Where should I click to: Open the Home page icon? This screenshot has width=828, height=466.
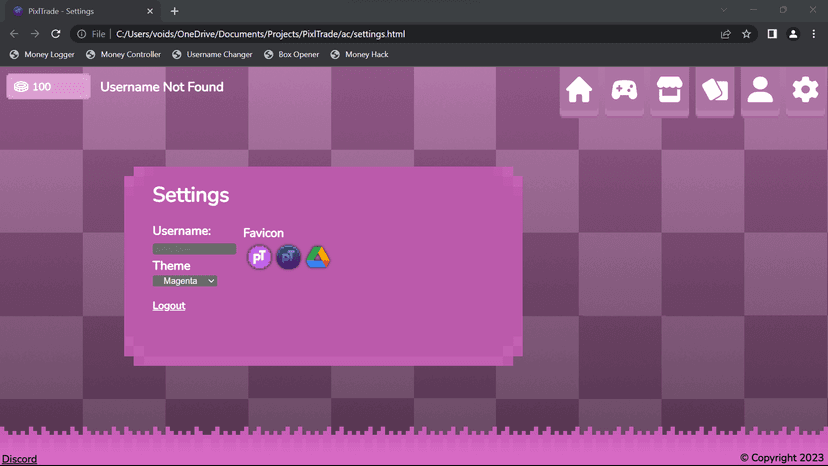[x=579, y=90]
